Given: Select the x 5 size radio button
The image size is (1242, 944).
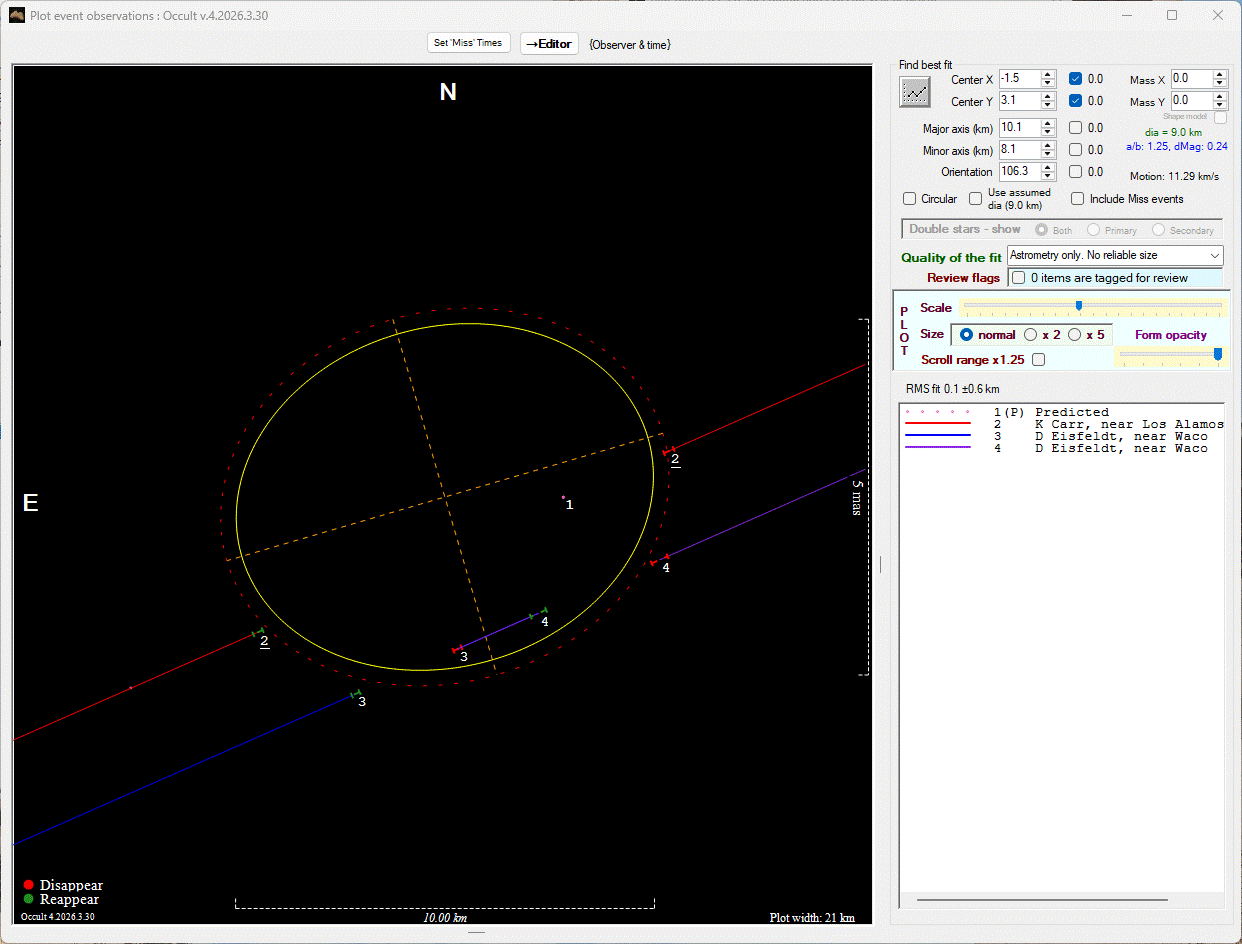Looking at the screenshot, I should [x=1075, y=335].
